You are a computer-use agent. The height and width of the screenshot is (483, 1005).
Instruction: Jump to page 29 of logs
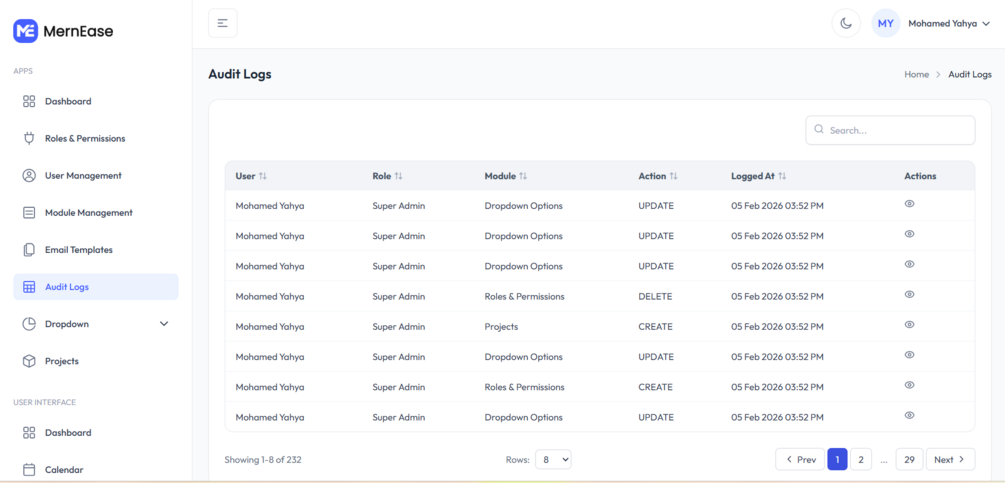909,459
